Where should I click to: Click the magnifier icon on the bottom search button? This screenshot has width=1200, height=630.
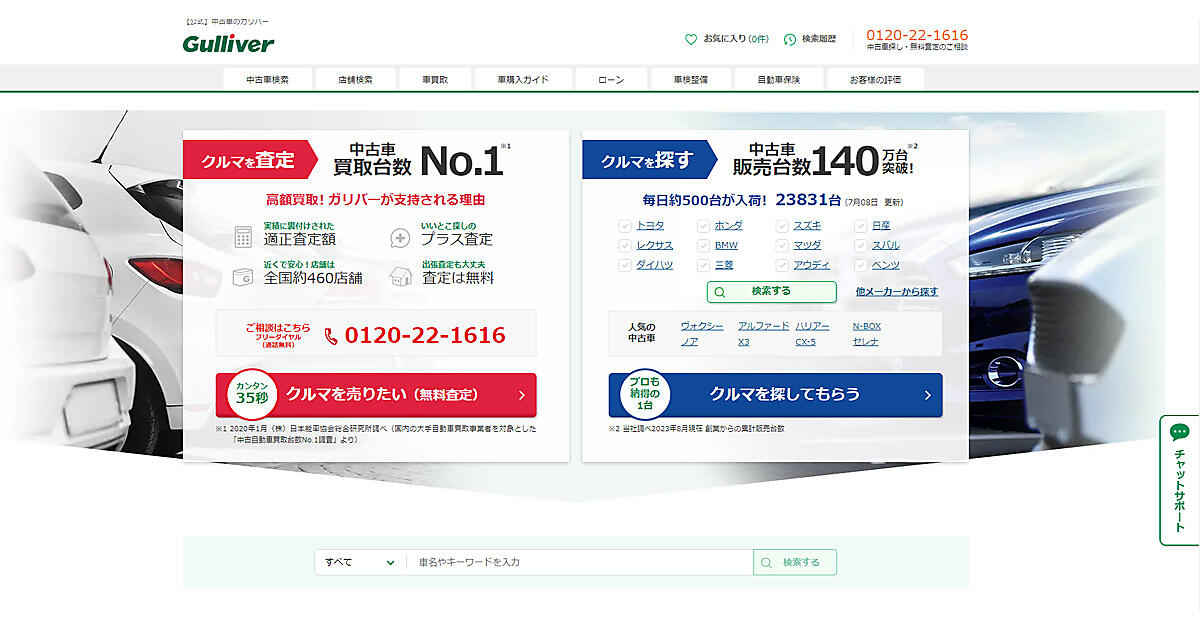(x=767, y=562)
